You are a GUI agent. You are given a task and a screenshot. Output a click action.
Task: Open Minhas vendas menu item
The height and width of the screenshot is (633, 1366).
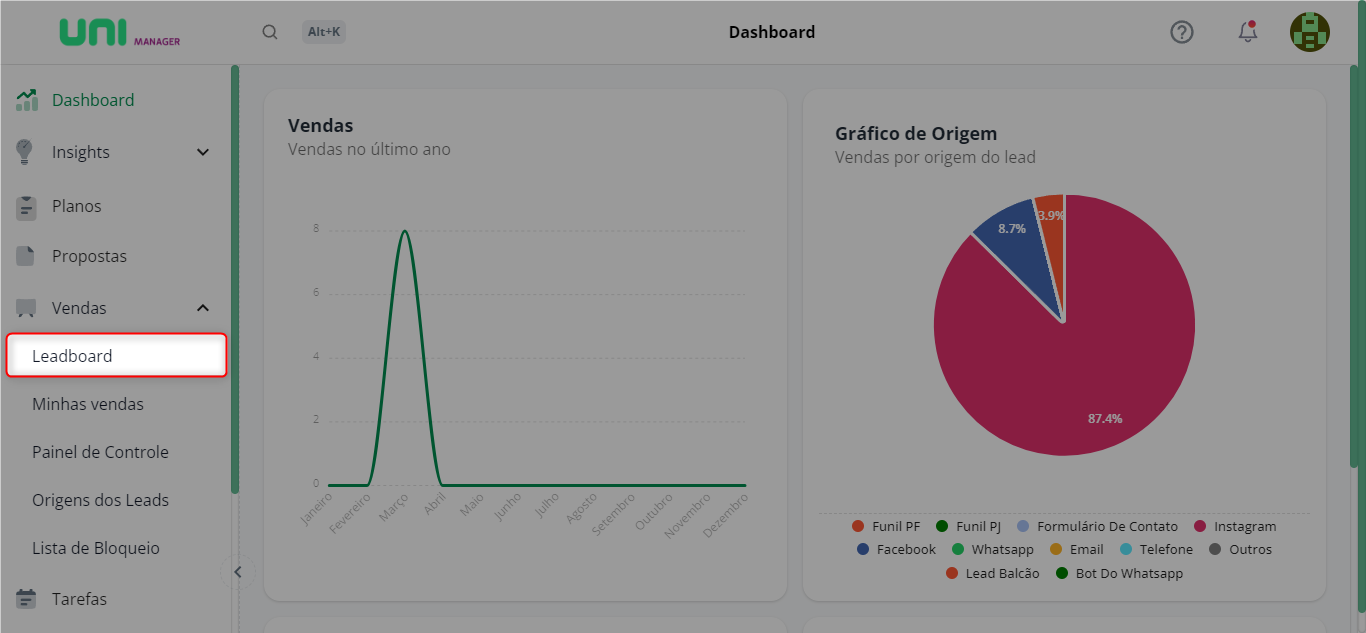click(x=88, y=405)
